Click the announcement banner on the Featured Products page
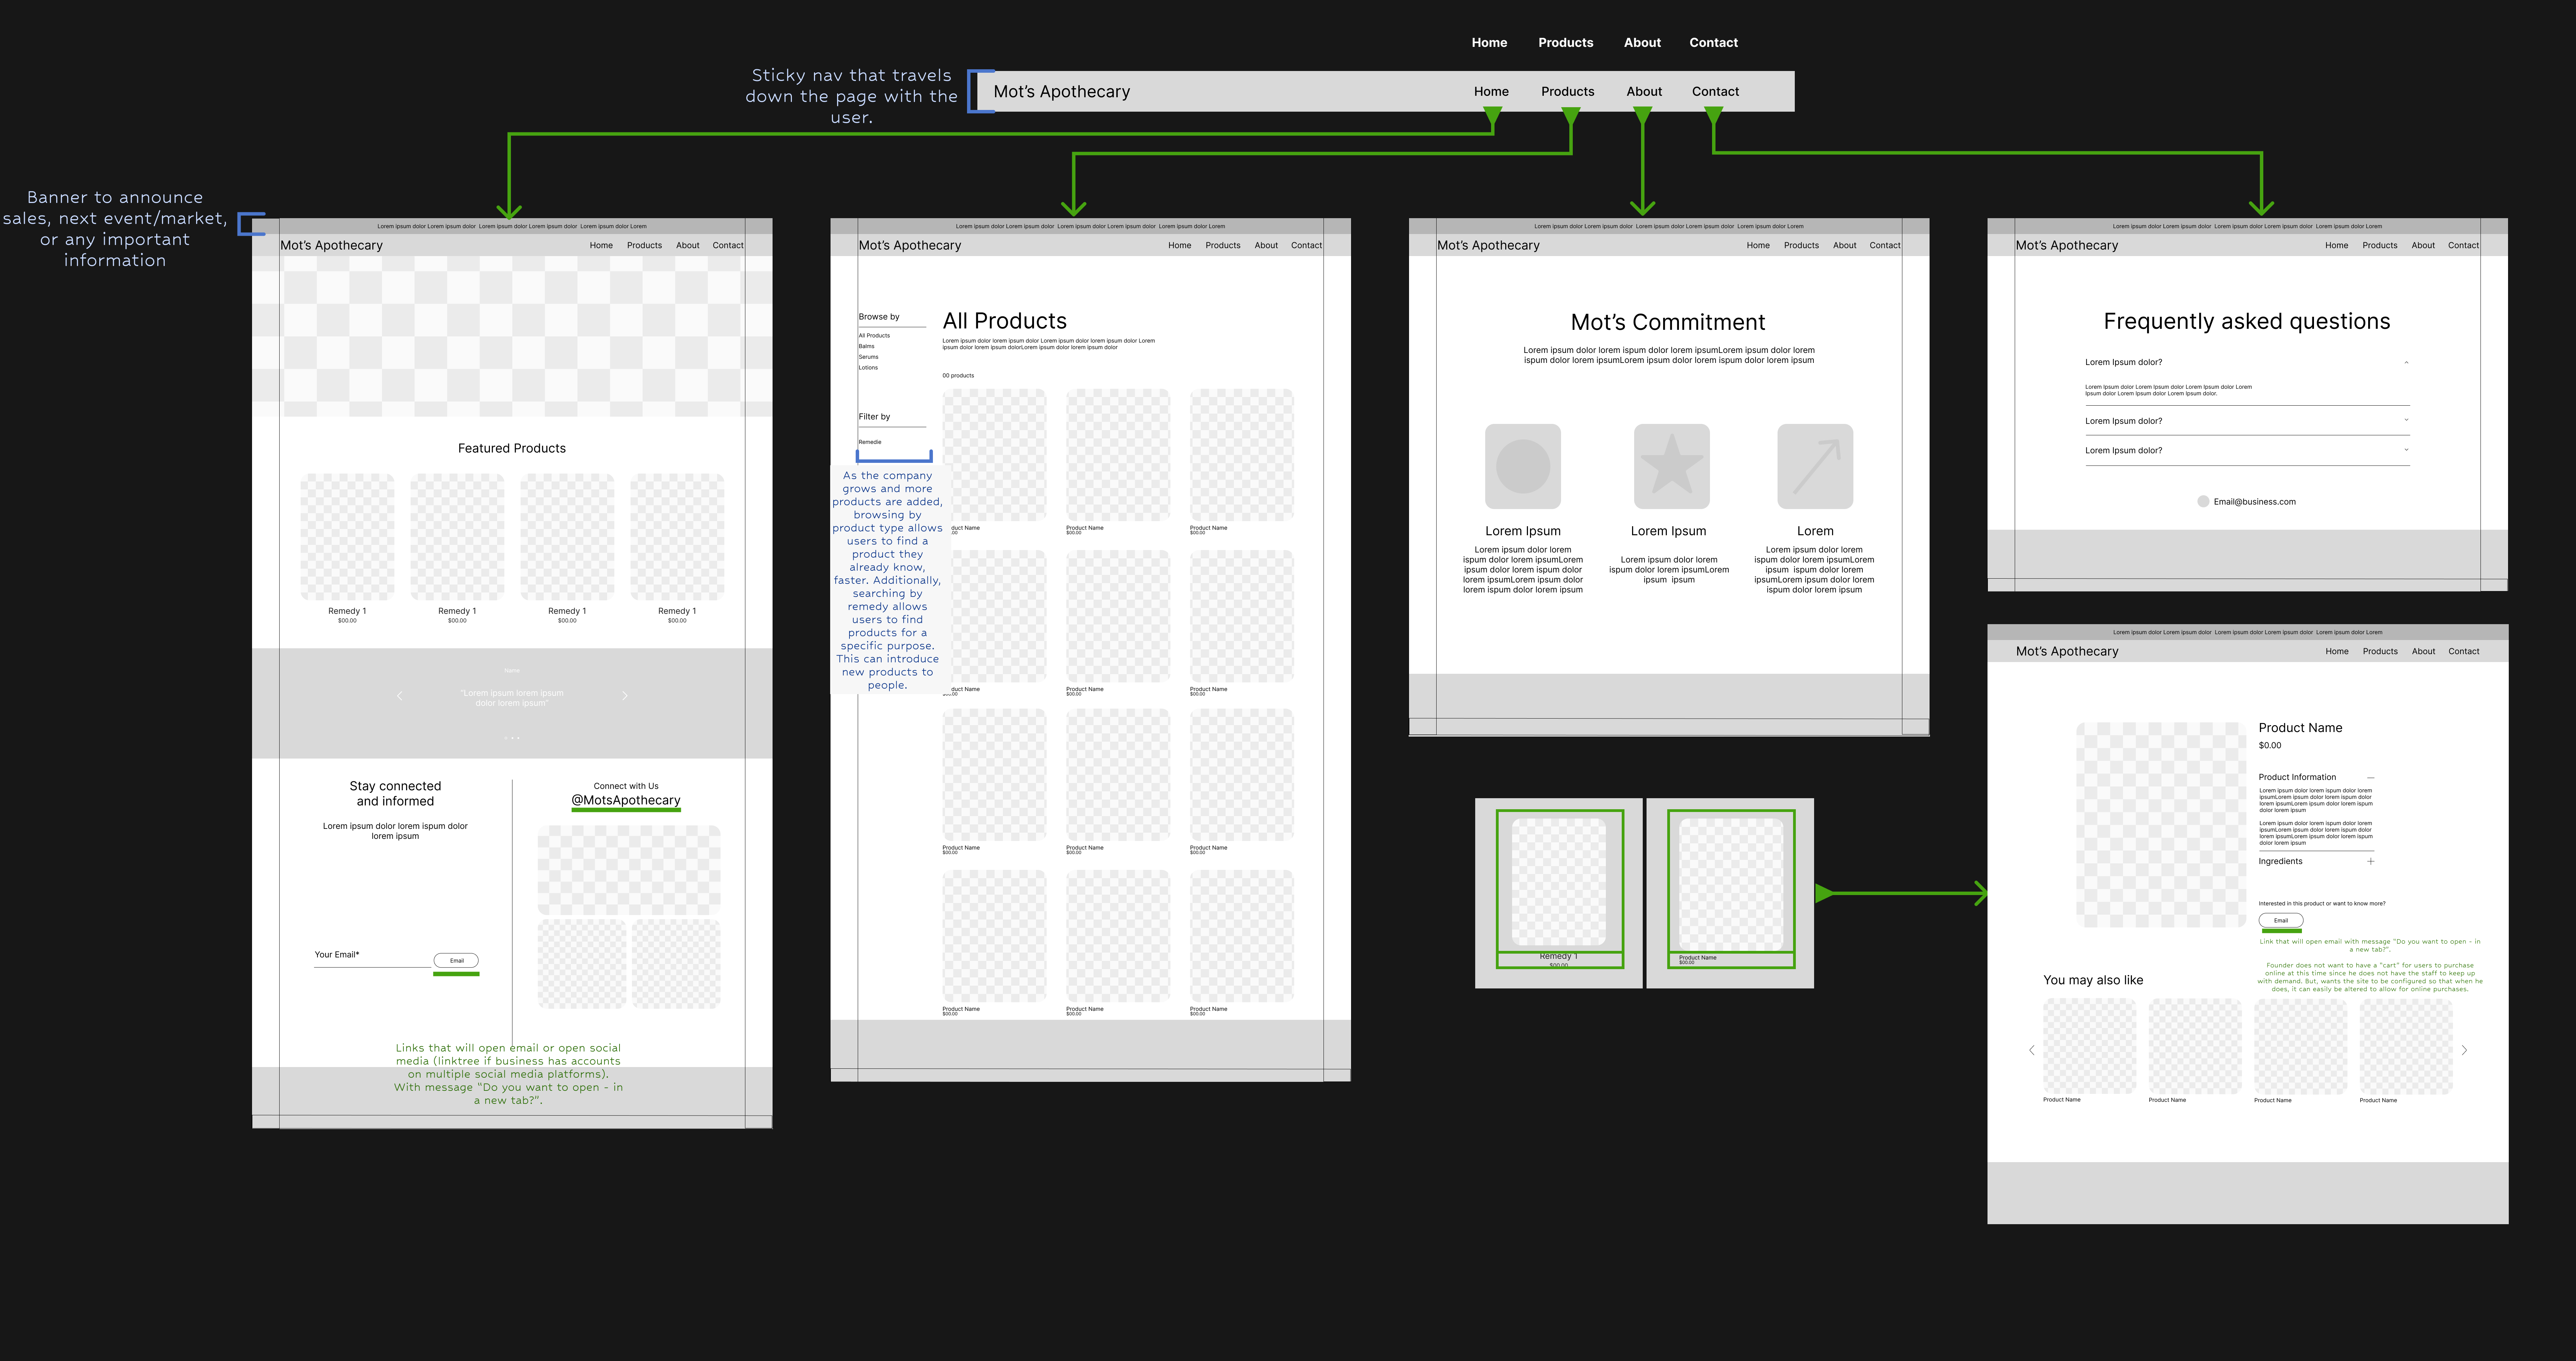 [512, 226]
